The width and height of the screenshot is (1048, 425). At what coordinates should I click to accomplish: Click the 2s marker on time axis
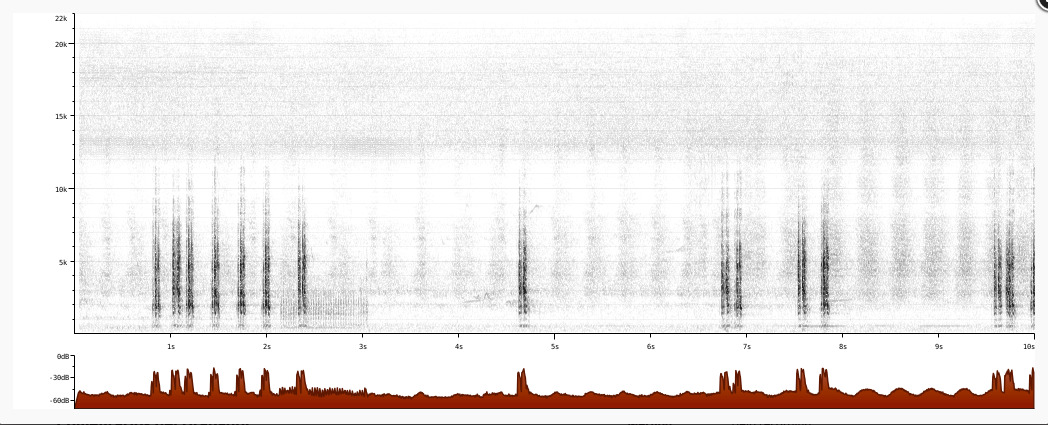pos(267,346)
